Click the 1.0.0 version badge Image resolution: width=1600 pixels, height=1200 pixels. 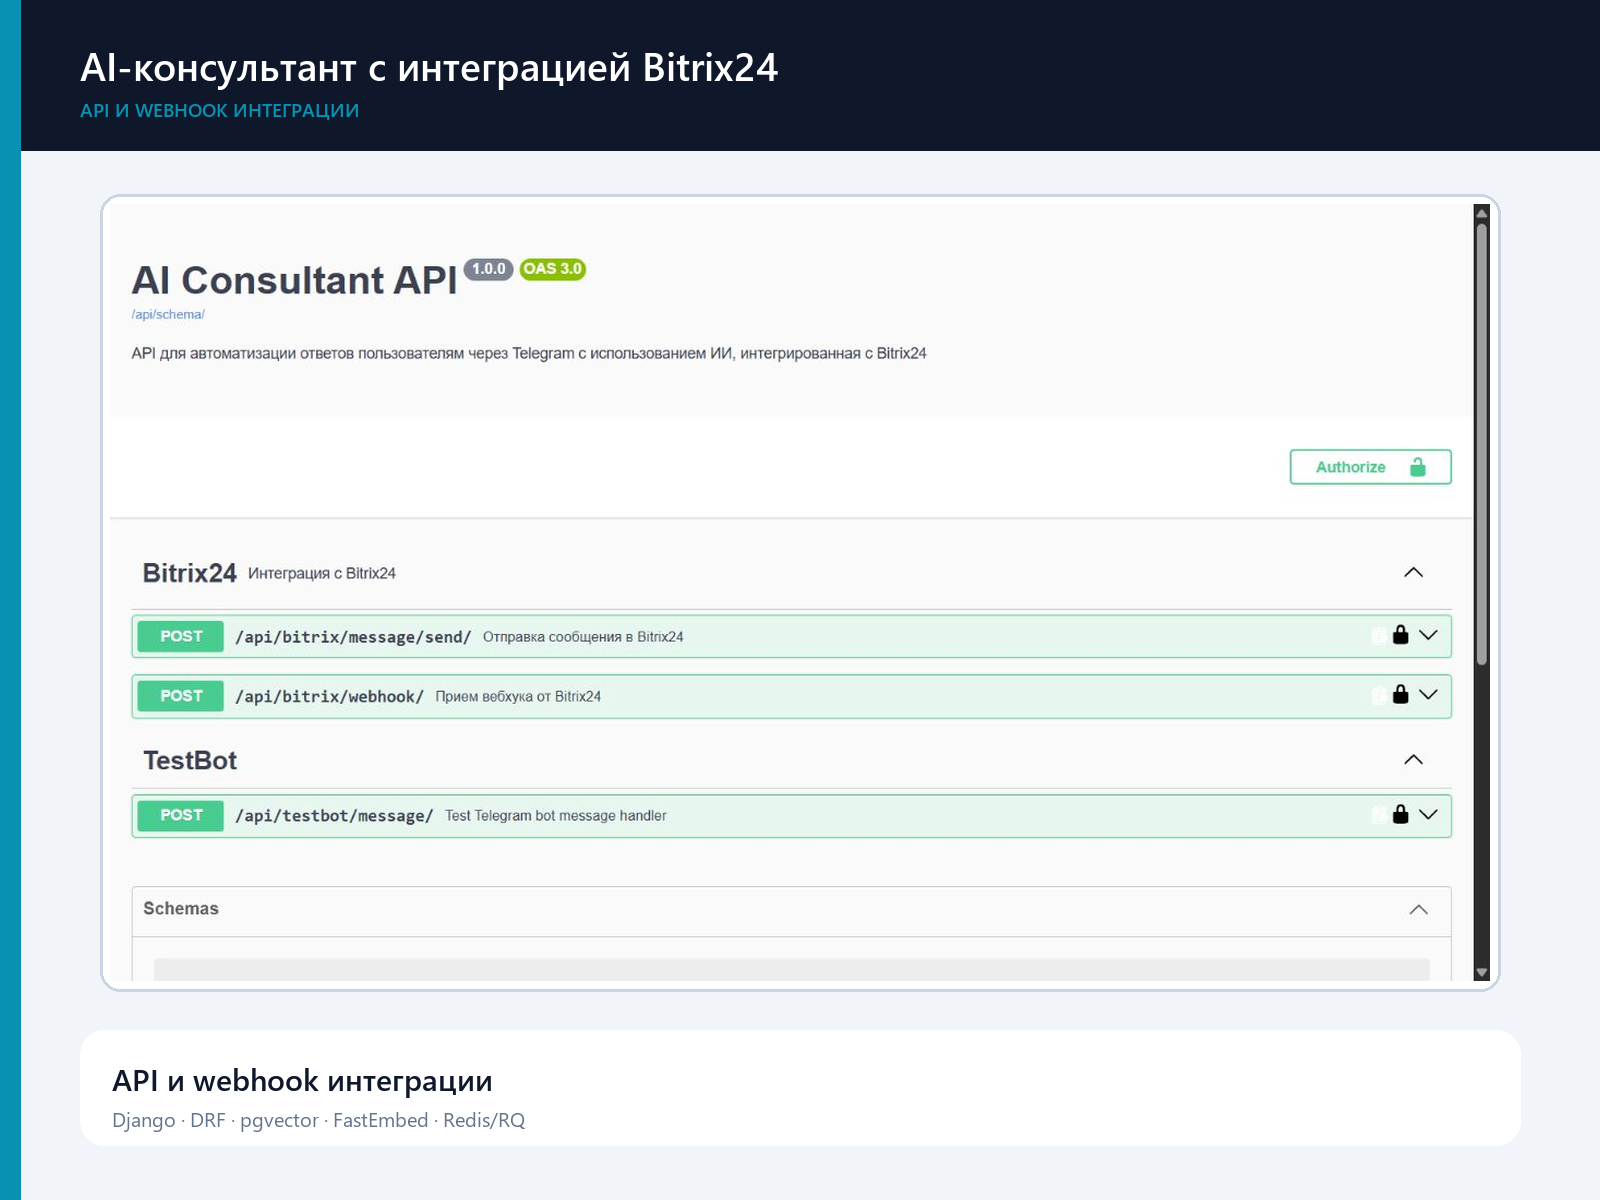coord(489,269)
